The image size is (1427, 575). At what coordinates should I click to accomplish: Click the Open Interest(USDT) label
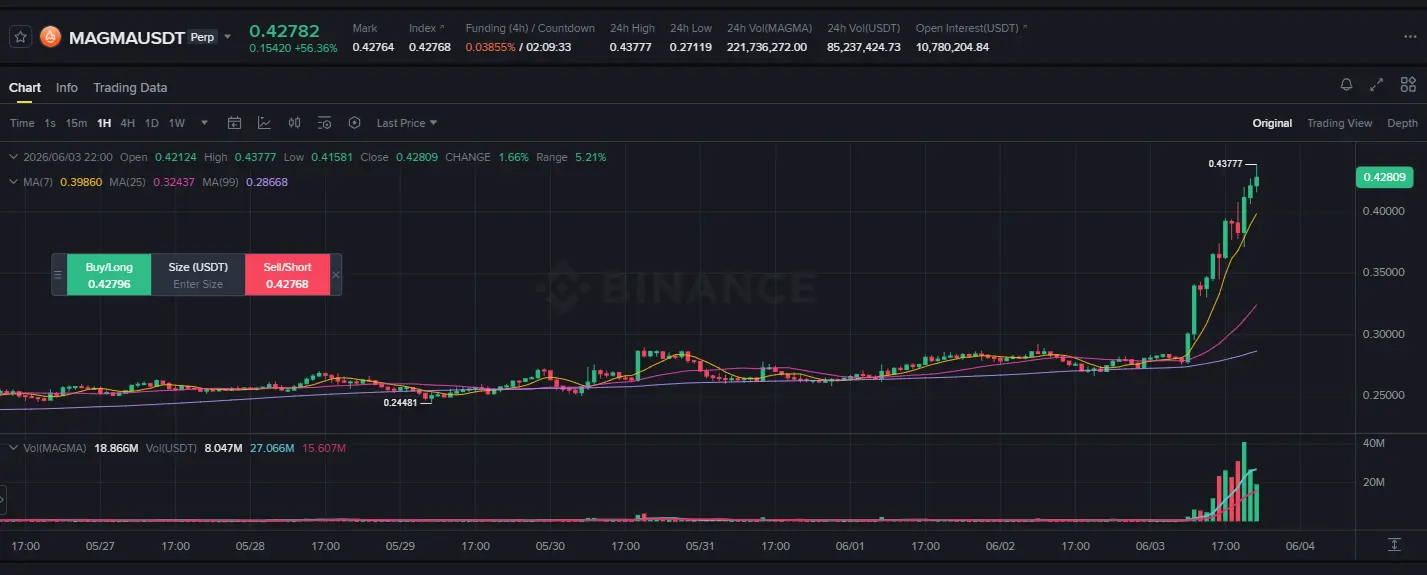(968, 28)
